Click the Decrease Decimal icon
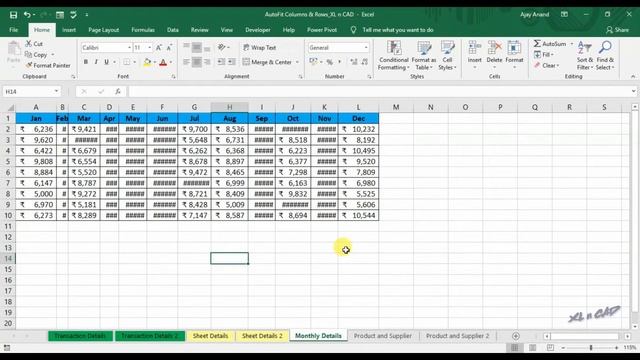The height and width of the screenshot is (360, 640). pyautogui.click(x=364, y=62)
